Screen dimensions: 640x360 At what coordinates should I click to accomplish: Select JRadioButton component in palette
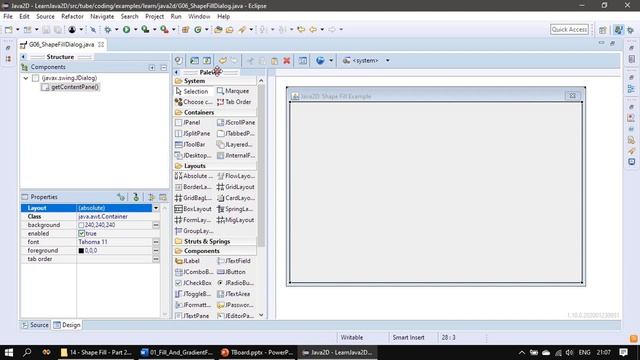coord(236,283)
